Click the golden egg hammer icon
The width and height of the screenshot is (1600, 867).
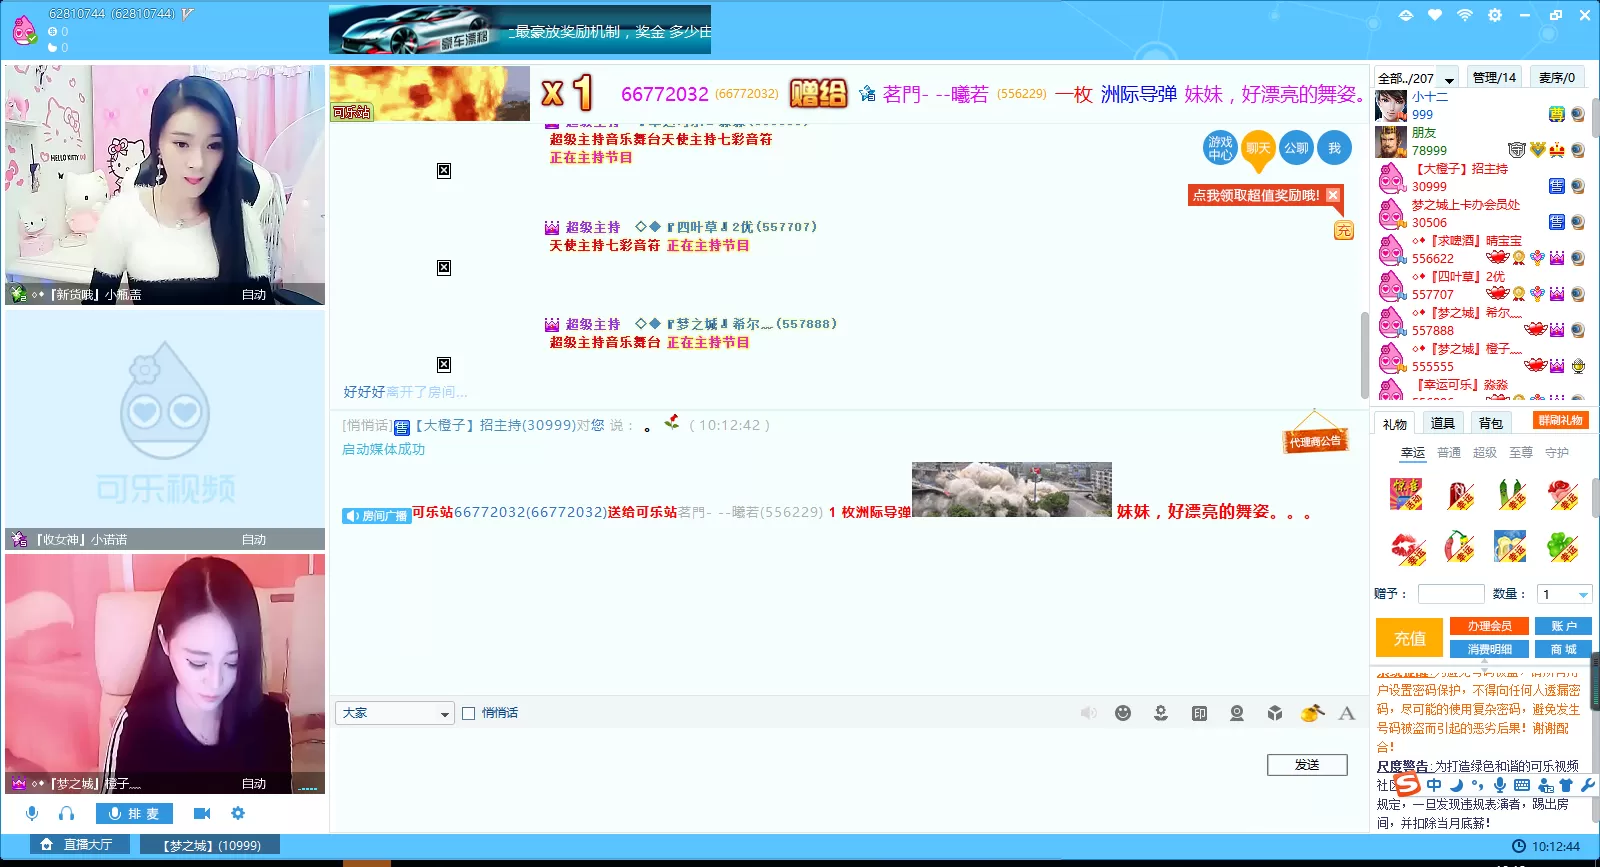pyautogui.click(x=1312, y=713)
